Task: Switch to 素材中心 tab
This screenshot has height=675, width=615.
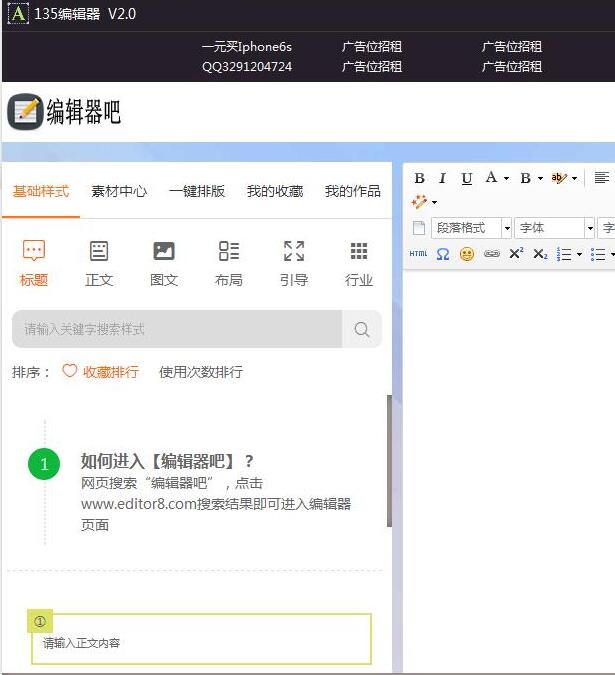Action: (x=119, y=191)
